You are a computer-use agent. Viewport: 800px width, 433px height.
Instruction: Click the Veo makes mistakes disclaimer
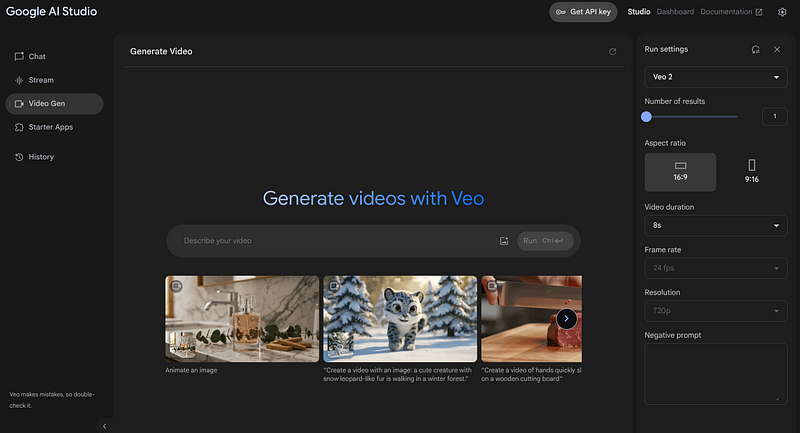(52, 400)
